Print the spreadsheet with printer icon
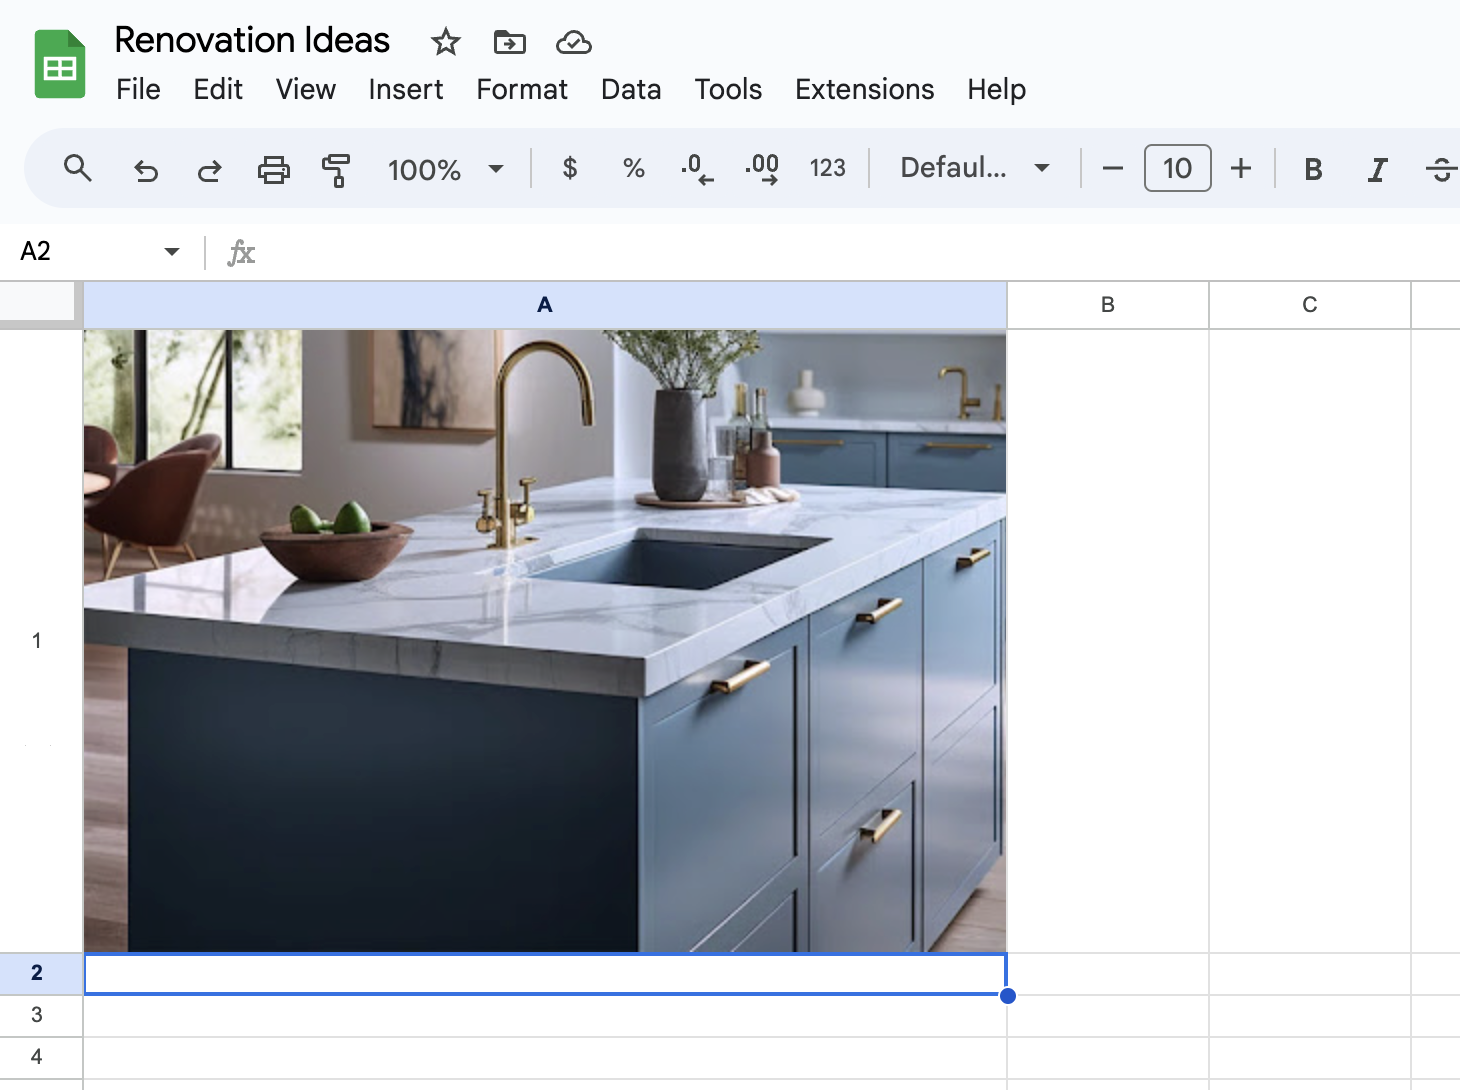The image size is (1460, 1090). click(x=273, y=170)
